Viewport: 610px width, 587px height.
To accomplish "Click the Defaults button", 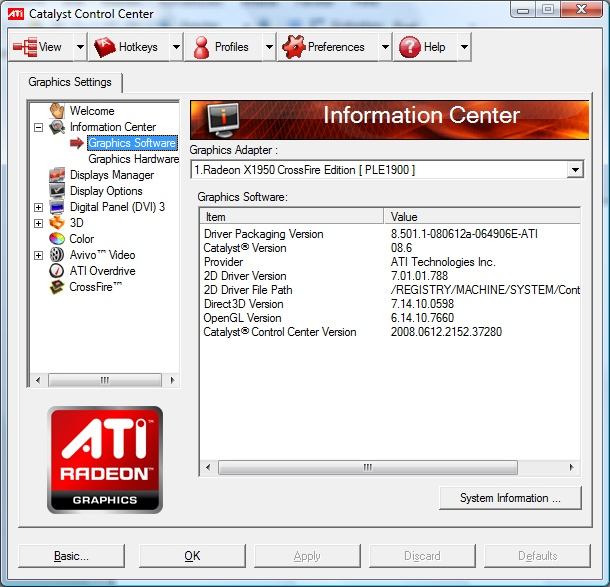I will (537, 556).
